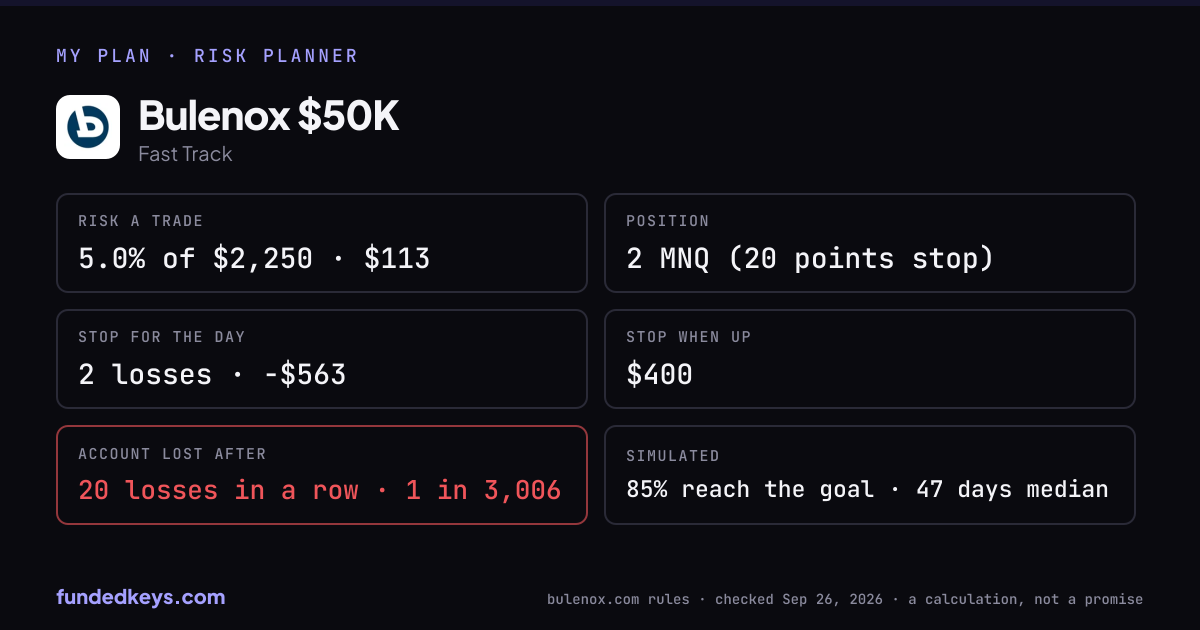Select the 20 losses in a row text

(x=218, y=490)
